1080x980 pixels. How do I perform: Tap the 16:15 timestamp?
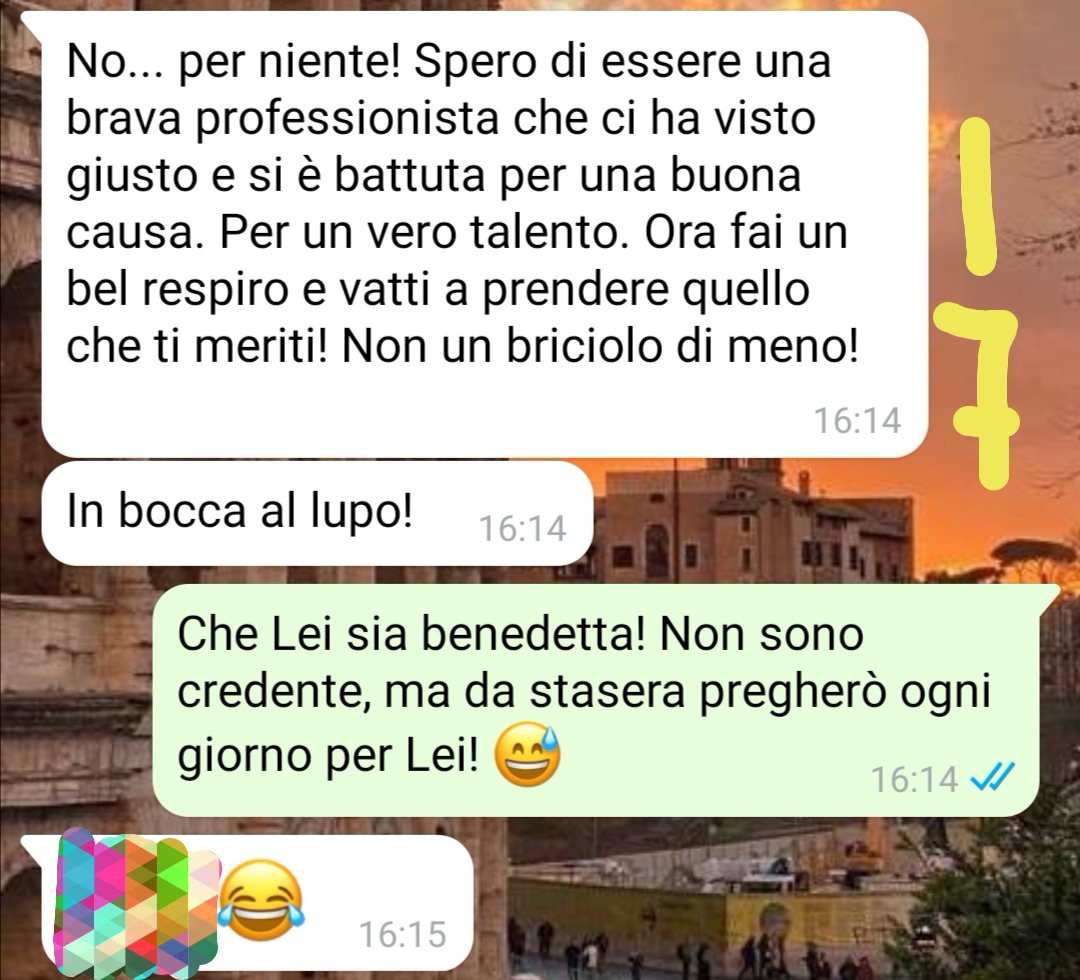point(402,935)
